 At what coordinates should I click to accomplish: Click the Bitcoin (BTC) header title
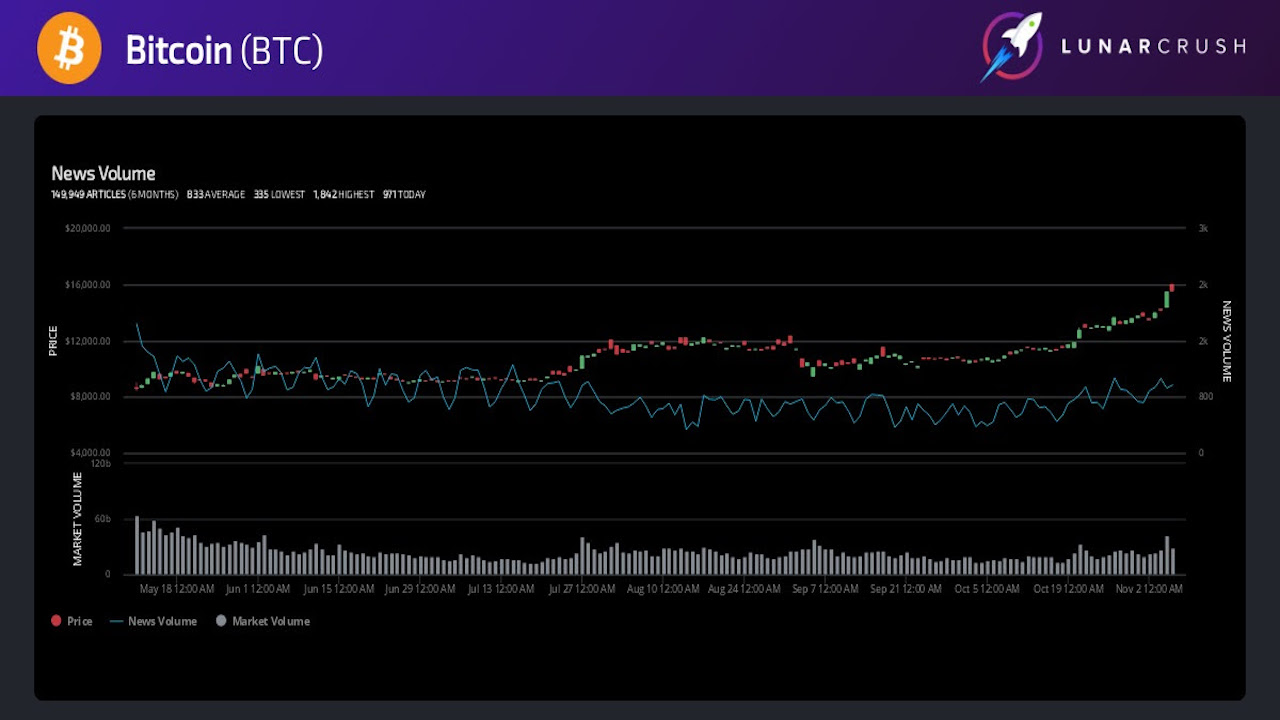point(224,50)
